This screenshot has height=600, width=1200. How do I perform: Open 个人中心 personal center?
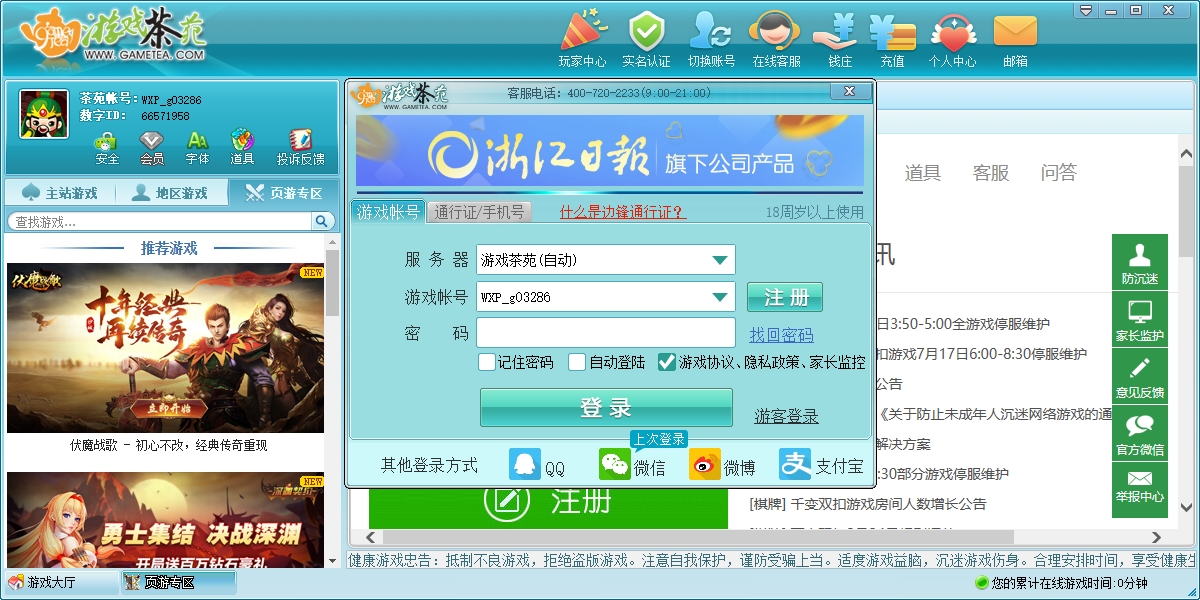pyautogui.click(x=952, y=39)
